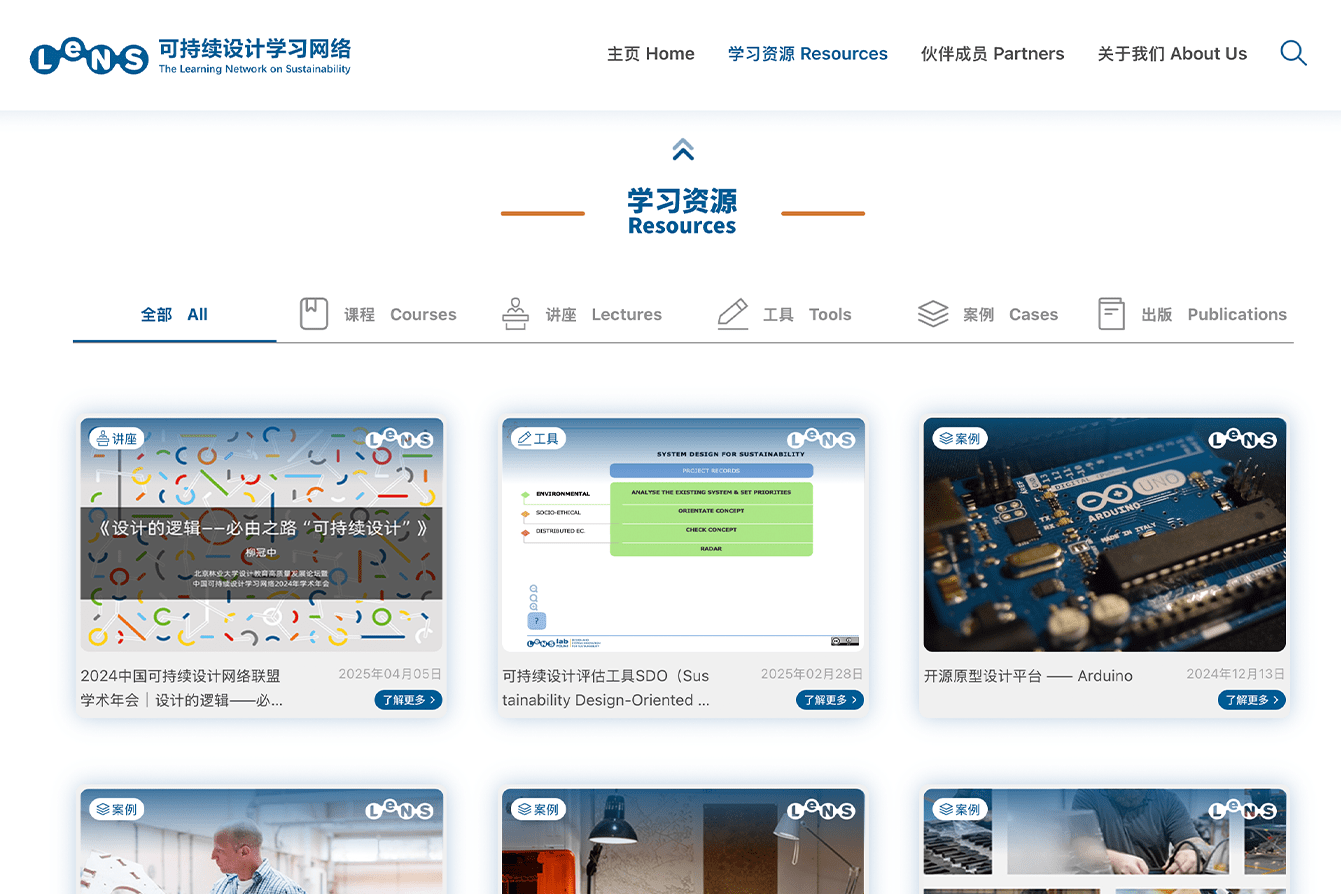
Task: Open 伙伴成员 Partners page
Action: coord(993,54)
